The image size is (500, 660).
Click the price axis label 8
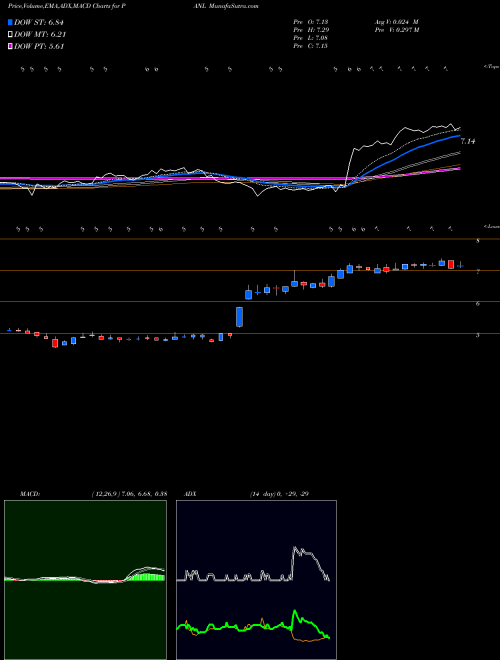pos(478,241)
